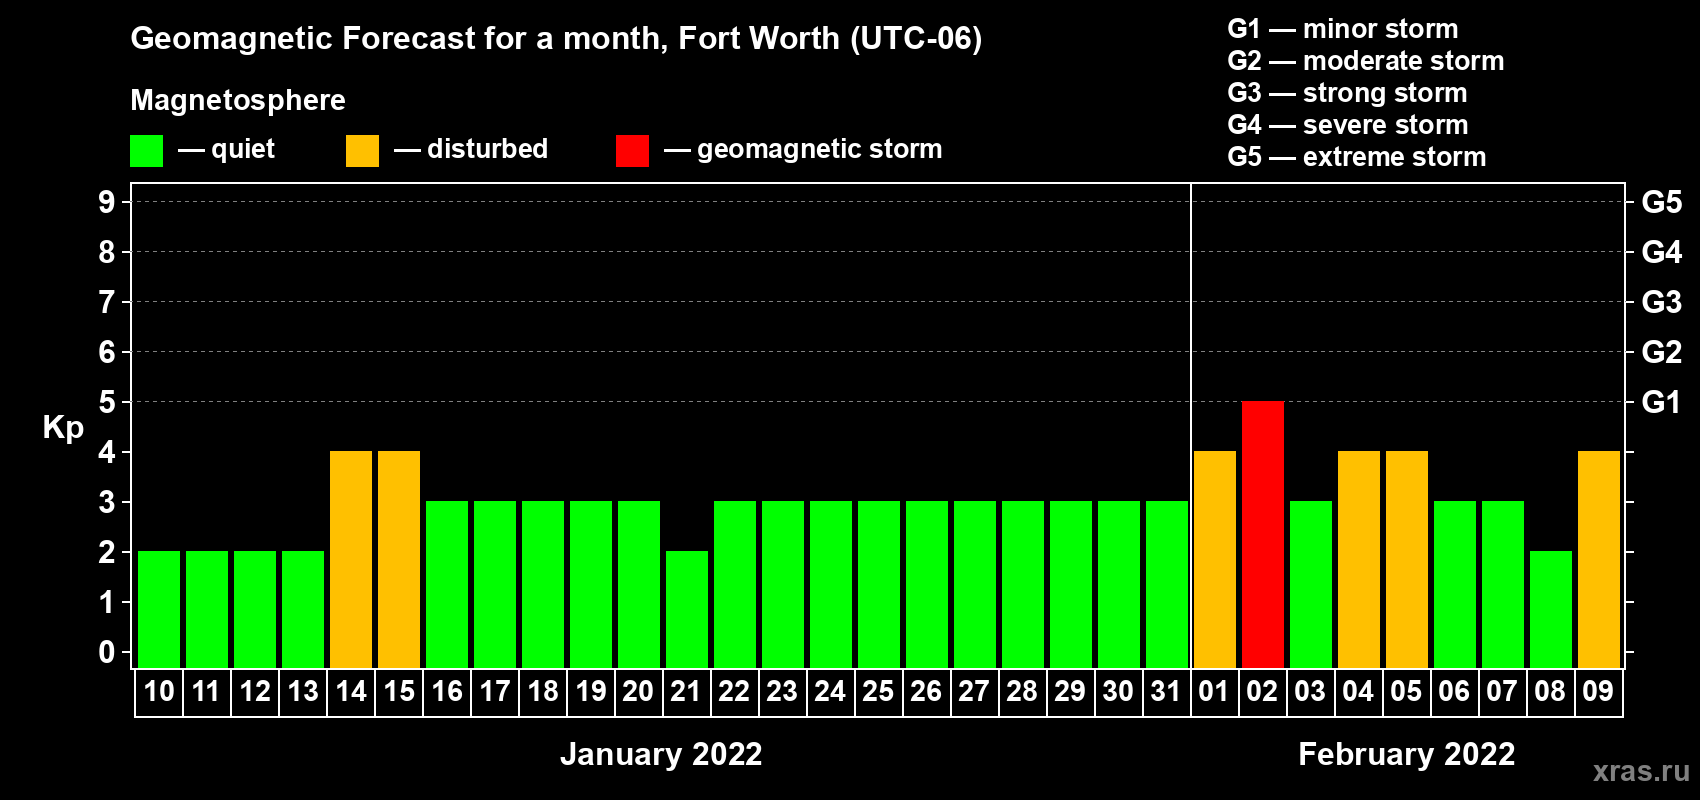Click the date label 25 on the axis
This screenshot has height=800, width=1700.
point(878,692)
